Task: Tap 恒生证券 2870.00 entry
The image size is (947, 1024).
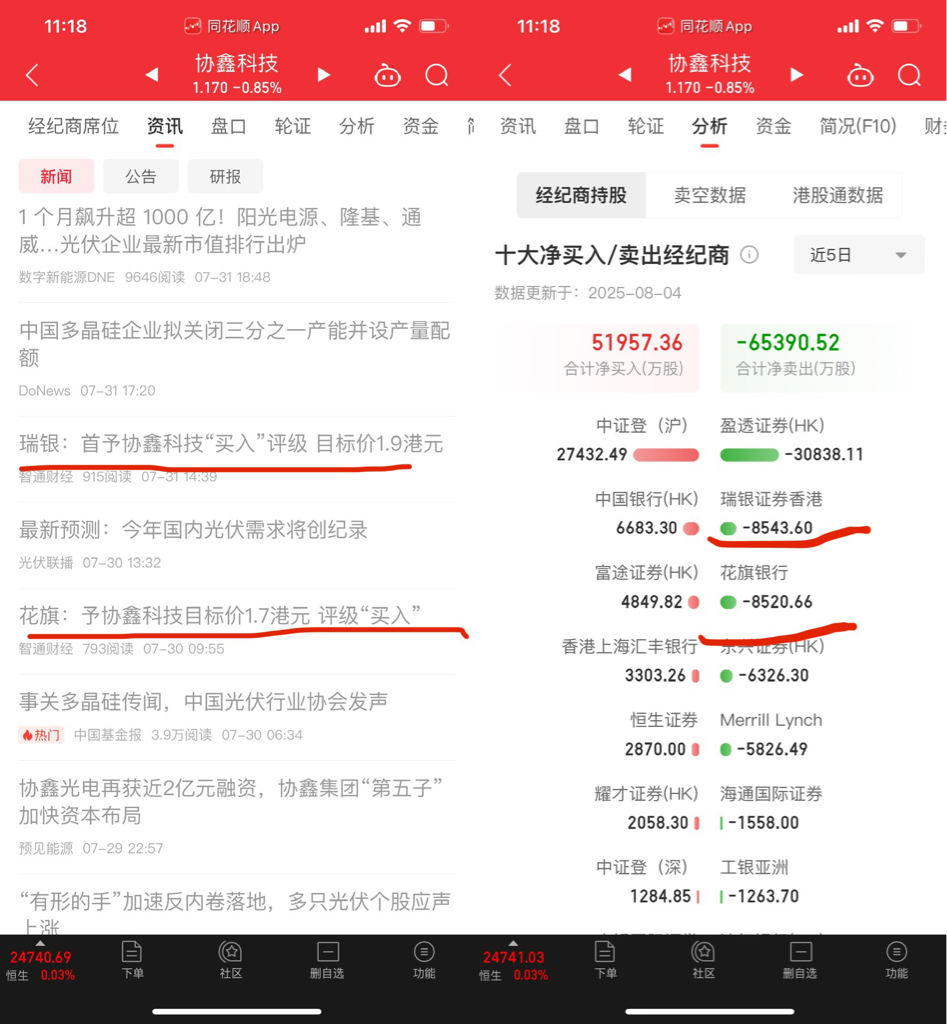Action: coord(662,735)
